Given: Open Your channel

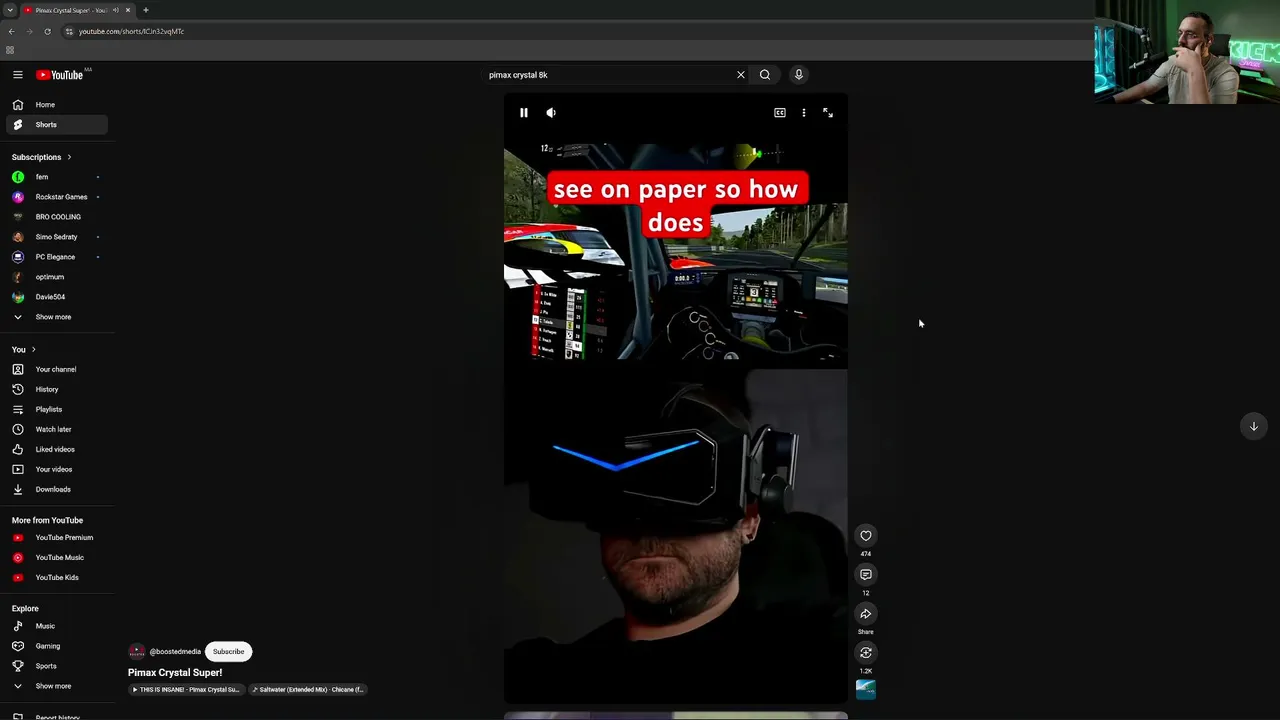Looking at the screenshot, I should tap(56, 370).
